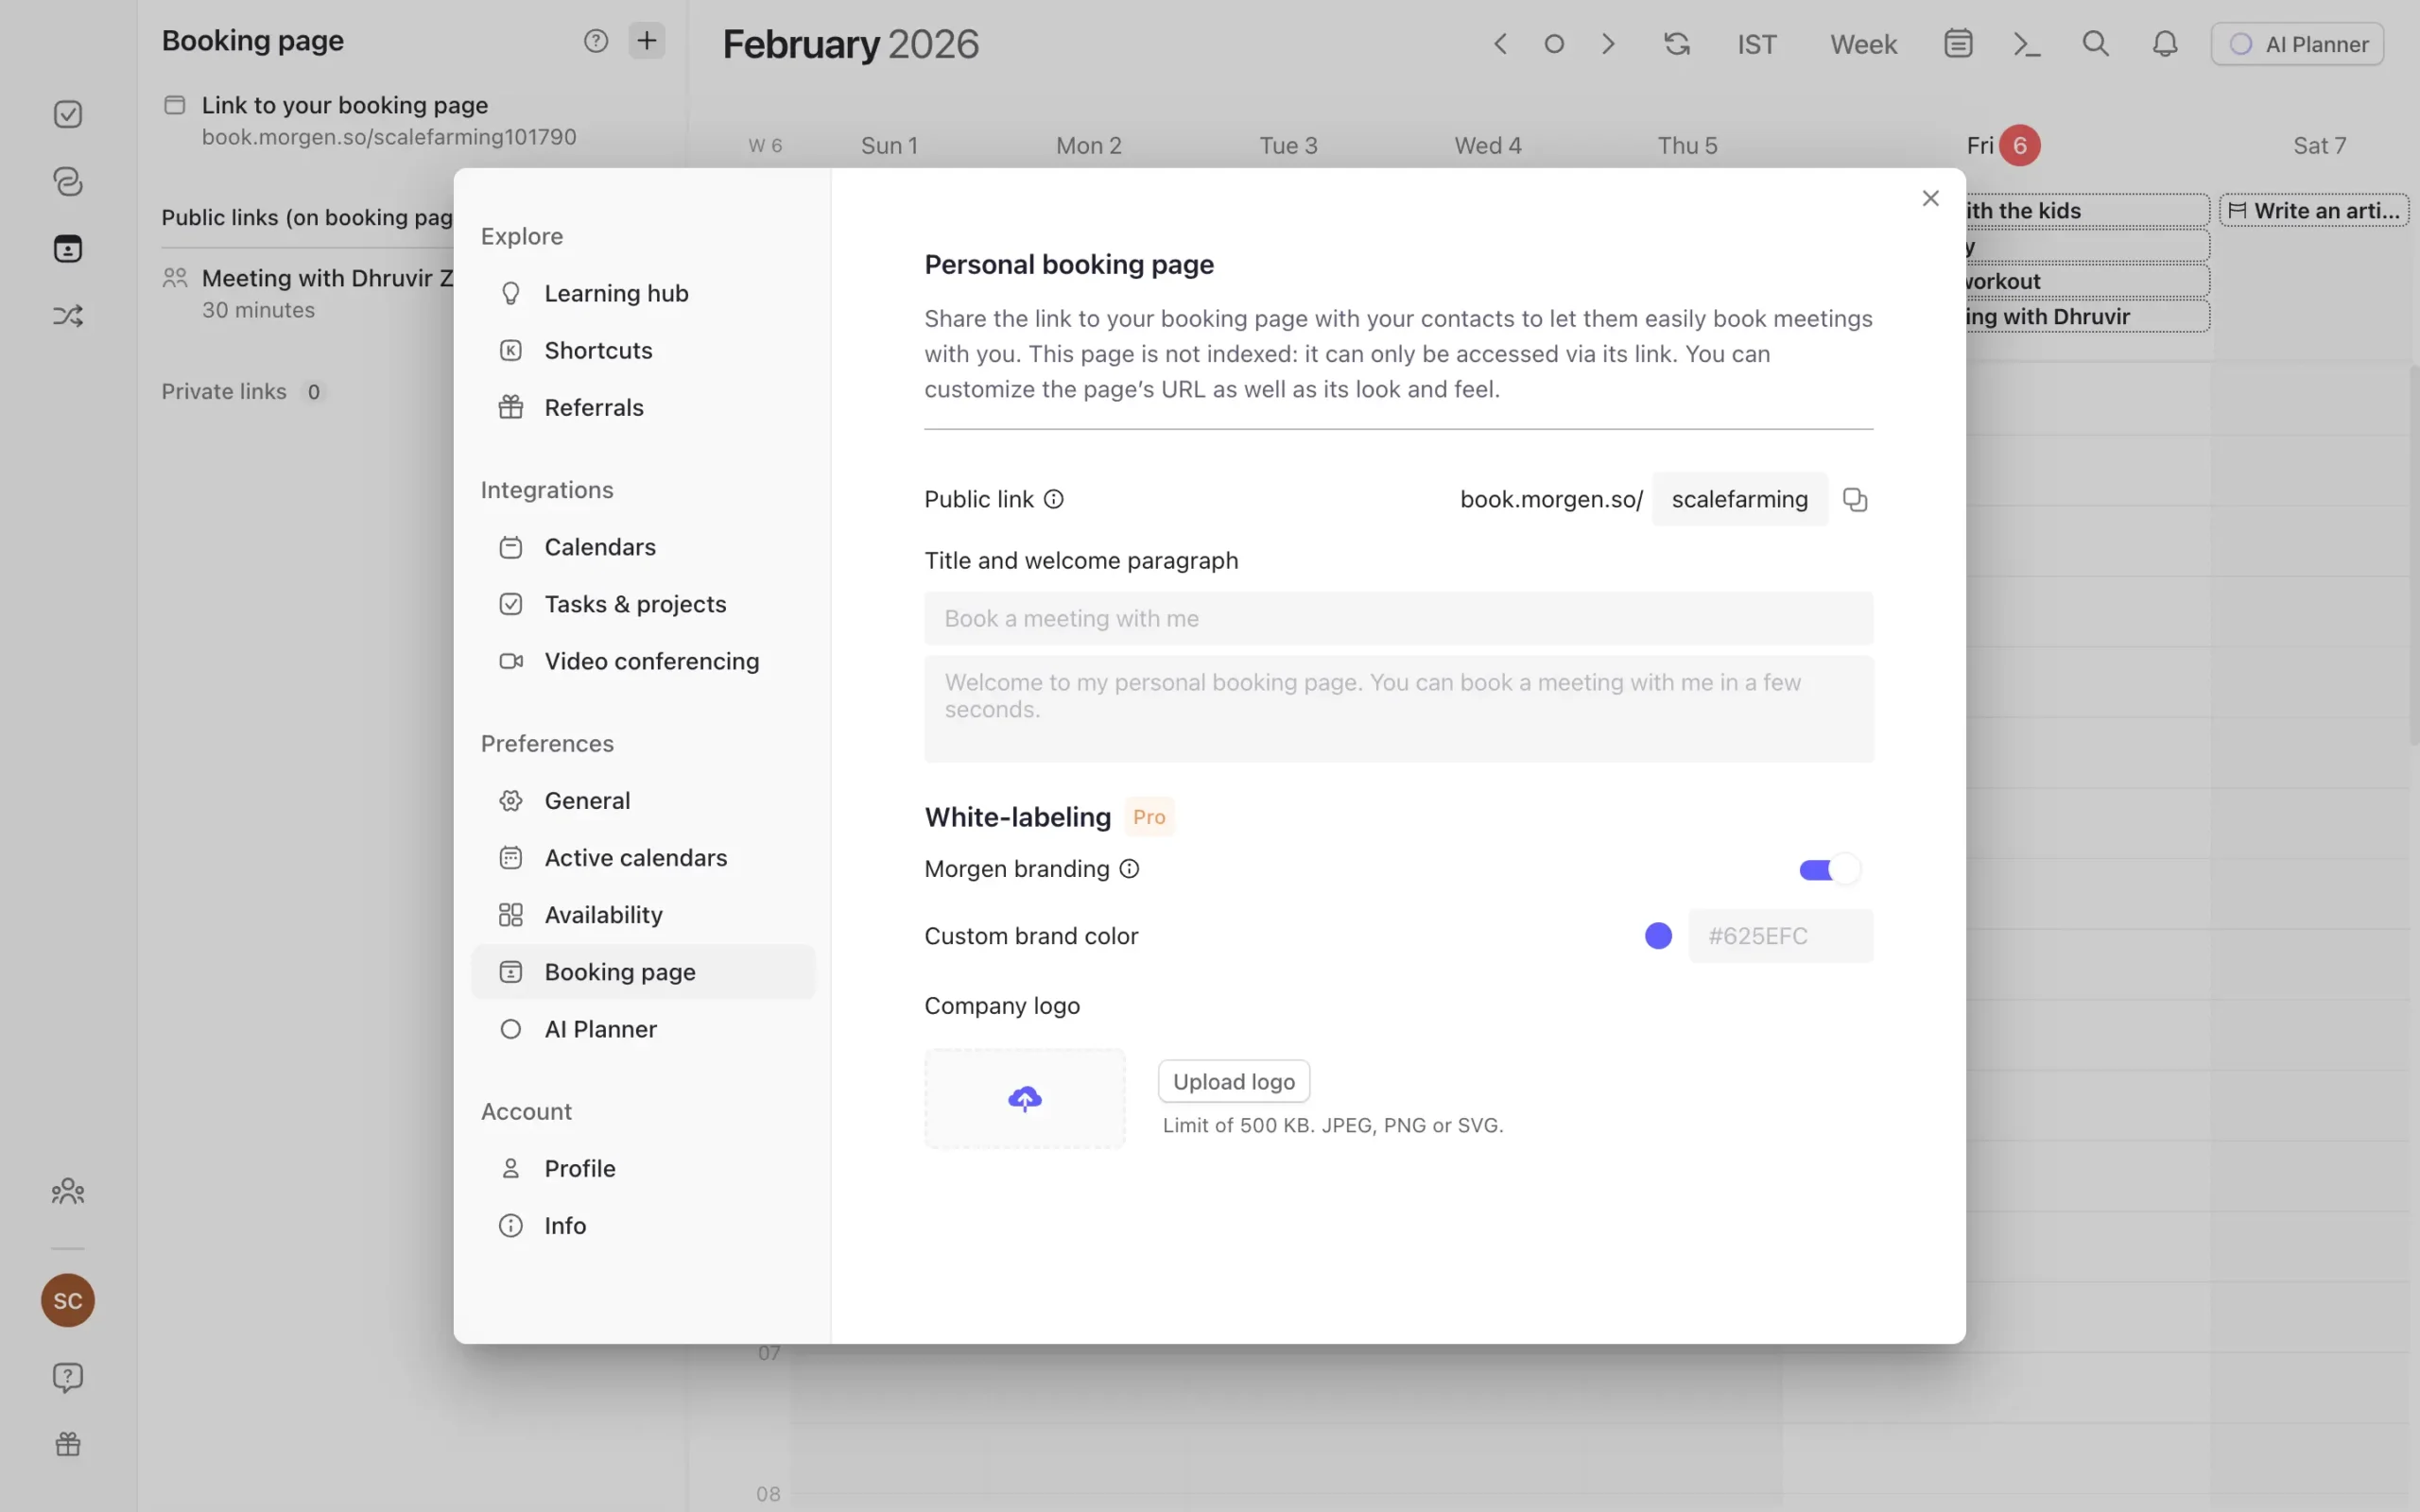The height and width of the screenshot is (1512, 2420).
Task: Open Video conferencing under Integrations
Action: point(651,661)
